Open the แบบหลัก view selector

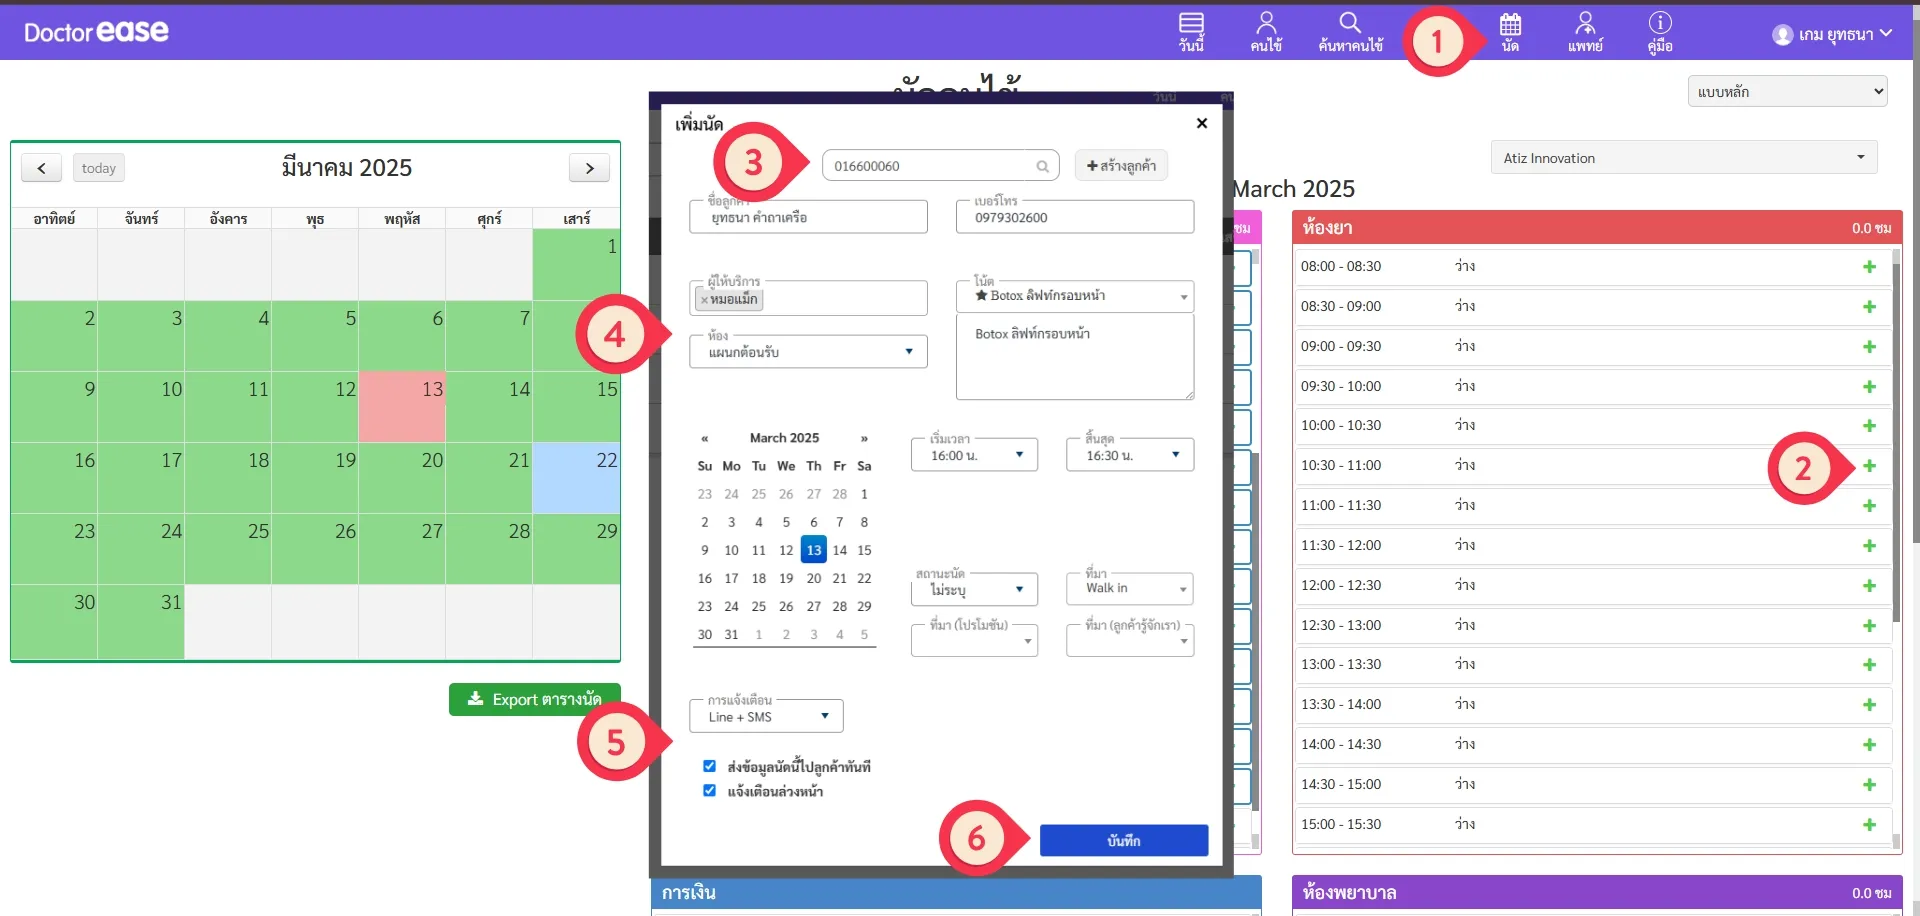coord(1787,91)
